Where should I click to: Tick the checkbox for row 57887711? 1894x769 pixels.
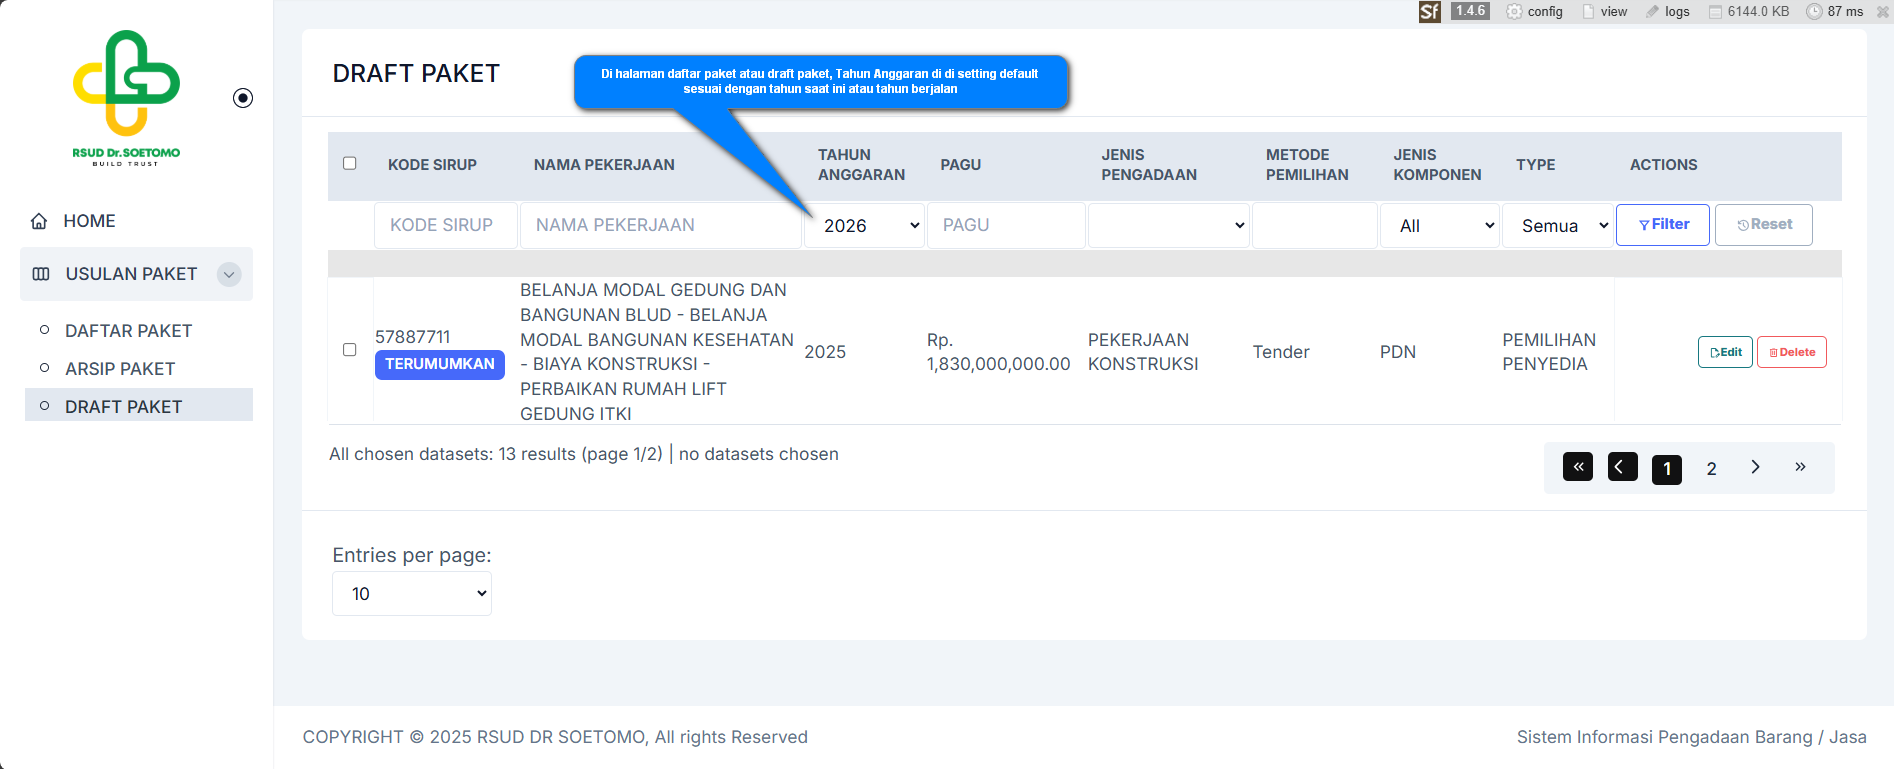tap(350, 350)
